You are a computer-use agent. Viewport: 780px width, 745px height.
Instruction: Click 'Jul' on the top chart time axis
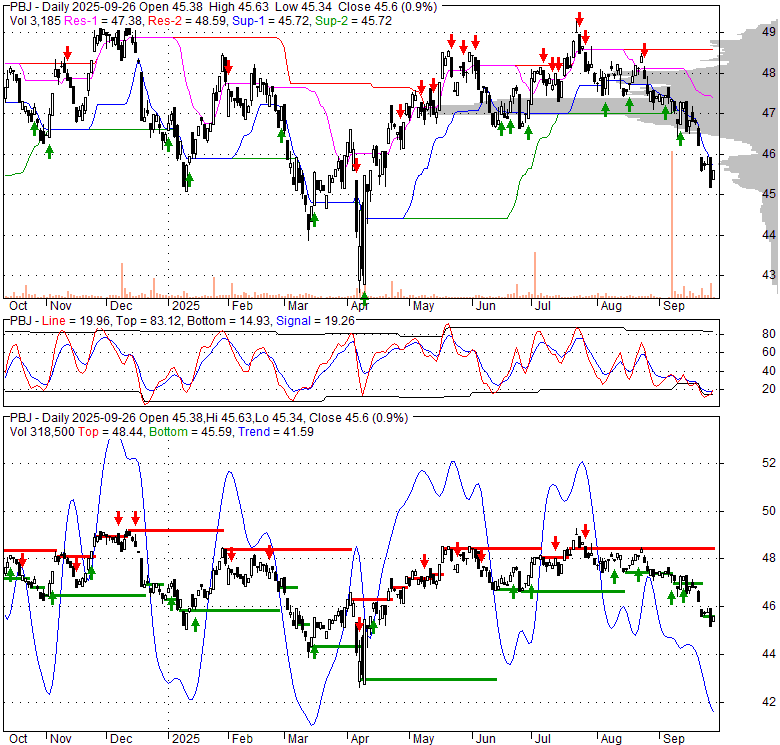pyautogui.click(x=542, y=306)
